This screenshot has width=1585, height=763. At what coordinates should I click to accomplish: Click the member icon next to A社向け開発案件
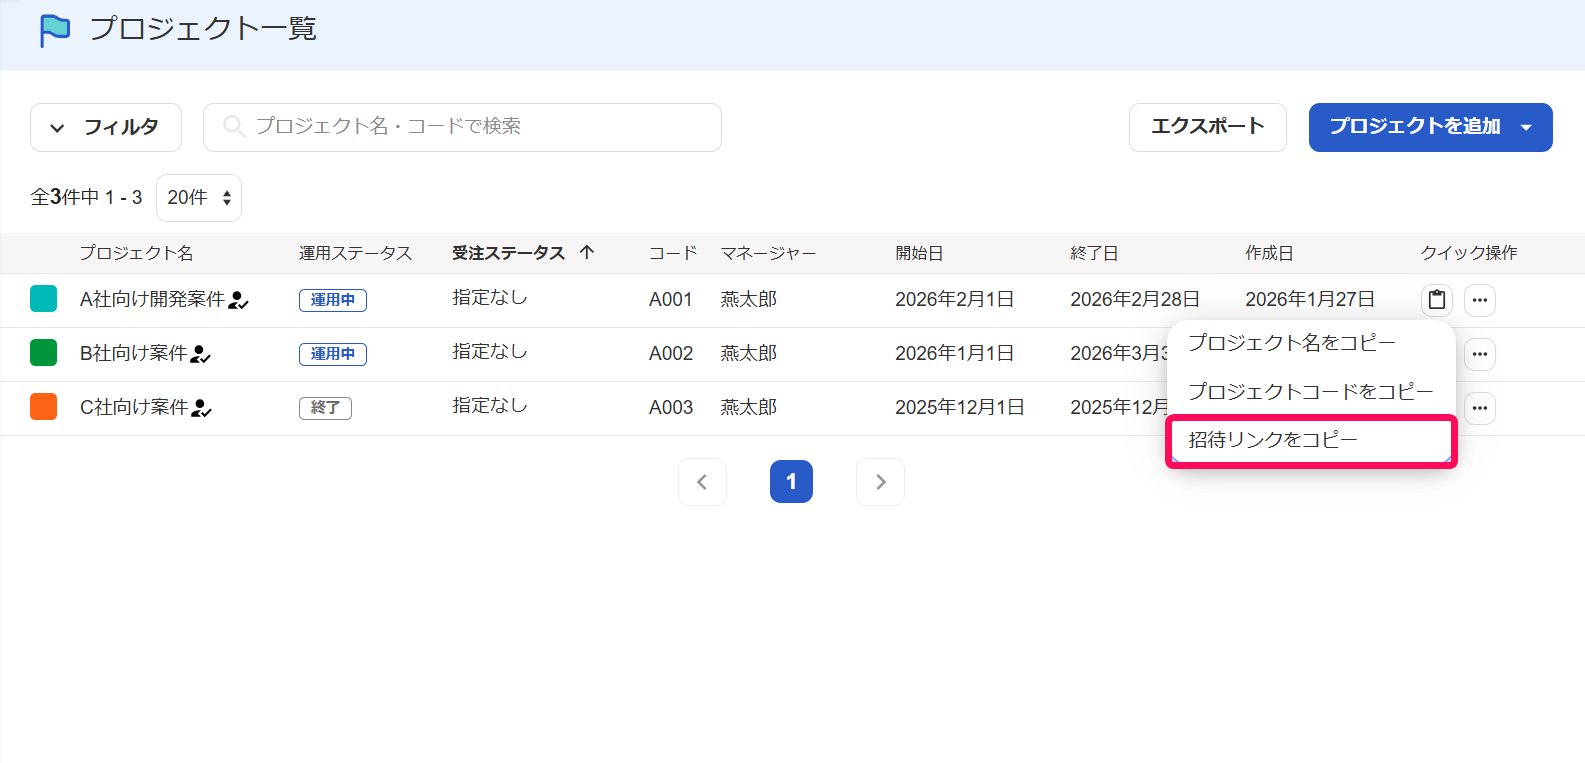(238, 300)
